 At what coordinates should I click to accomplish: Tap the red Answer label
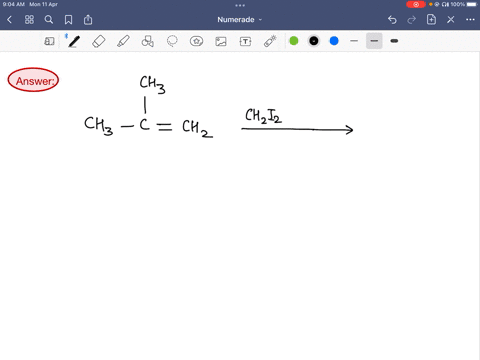[33, 80]
